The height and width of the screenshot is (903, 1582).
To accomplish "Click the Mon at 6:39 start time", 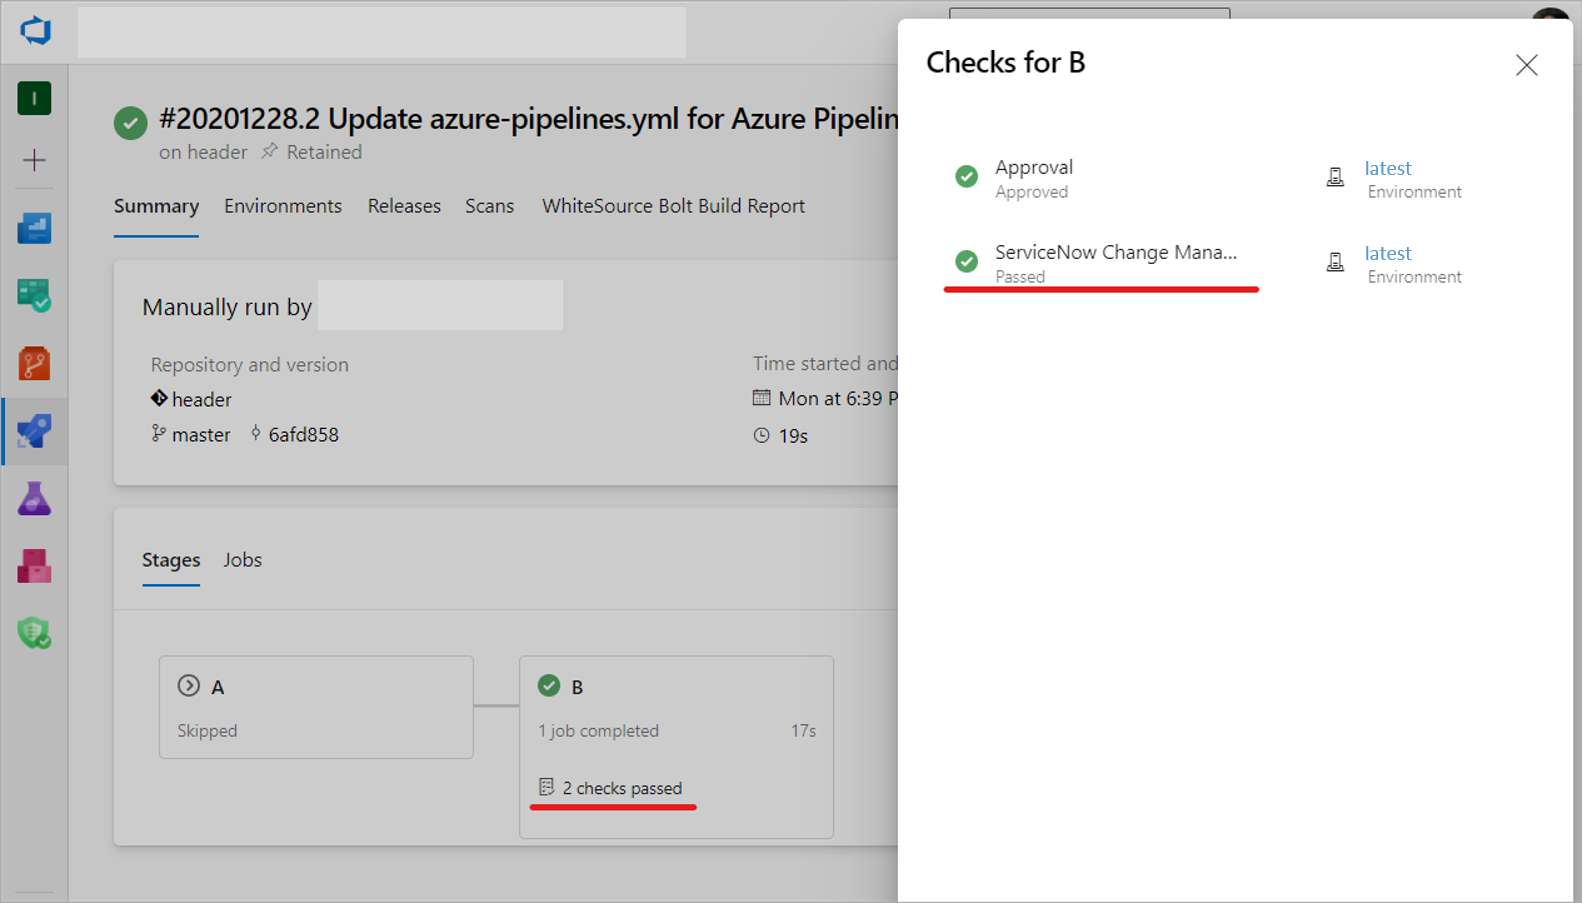I will click(838, 398).
